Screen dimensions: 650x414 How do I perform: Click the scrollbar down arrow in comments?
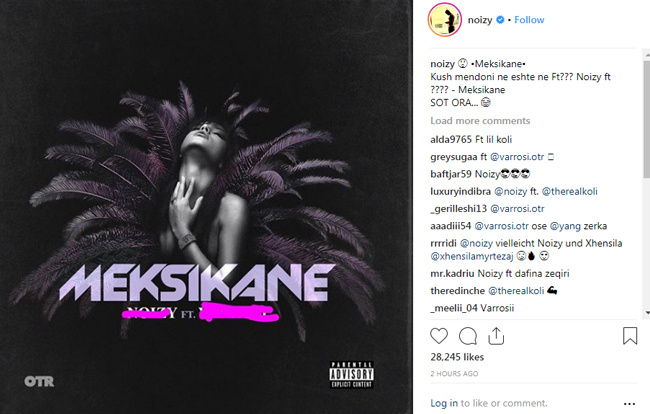tap(647, 313)
